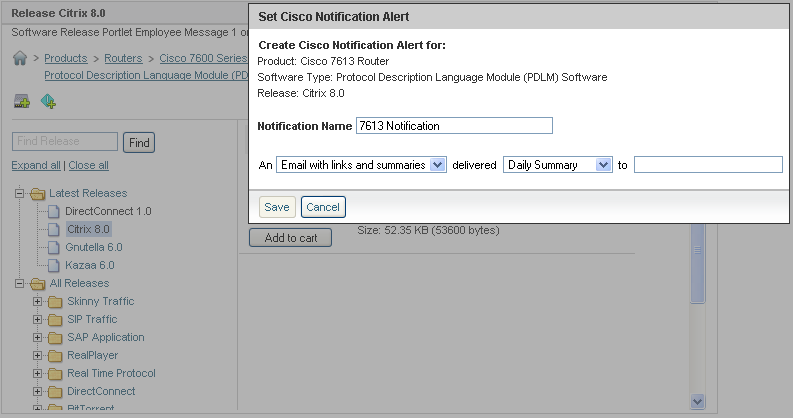Select DirectConnect 1.0 release
The image size is (793, 420).
[x=108, y=211]
